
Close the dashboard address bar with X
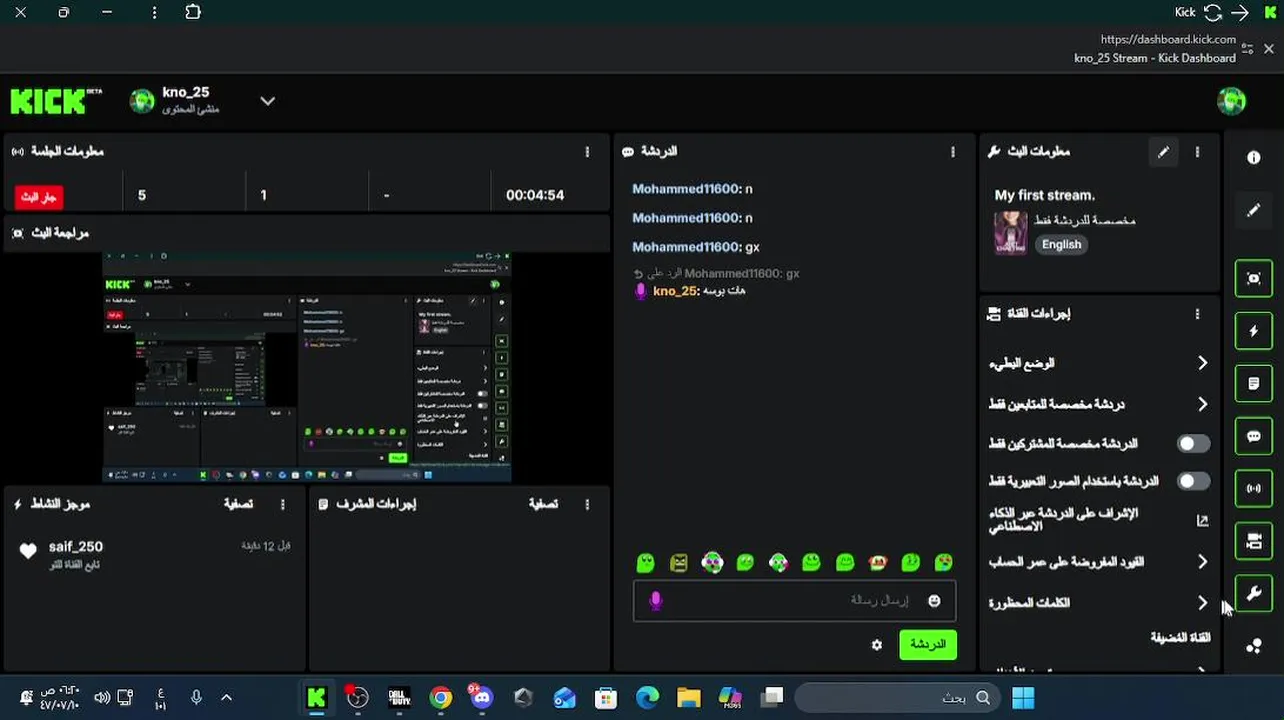[x=1269, y=48]
